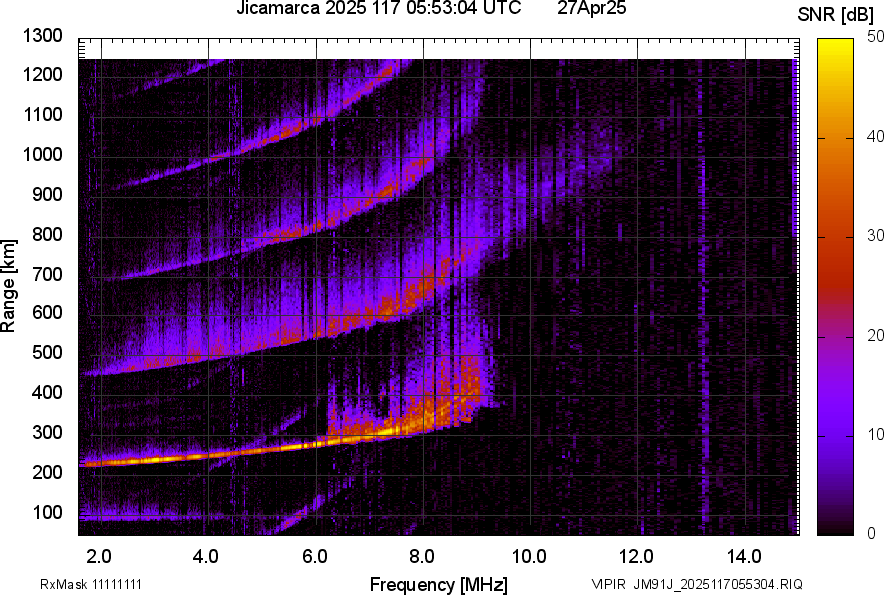This screenshot has height=595, width=884.
Task: Click the range tick label "100"
Action: (x=47, y=513)
